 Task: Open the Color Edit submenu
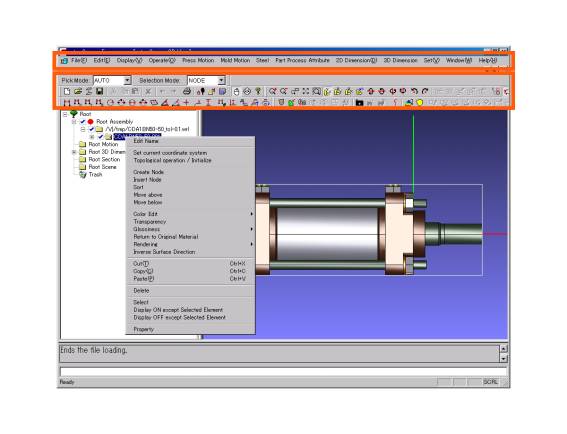[191, 214]
